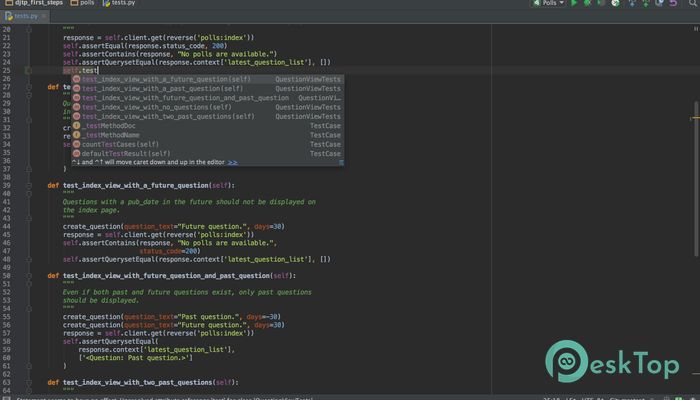Click 'the index page.' docstring line
Screen dimensions: 700x400
(91, 210)
